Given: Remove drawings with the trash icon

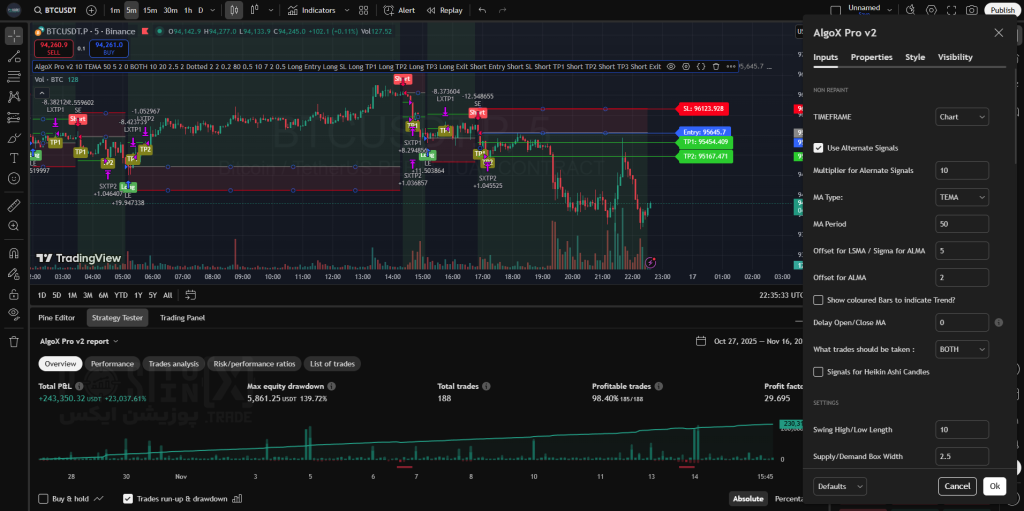Looking at the screenshot, I should click(x=14, y=341).
